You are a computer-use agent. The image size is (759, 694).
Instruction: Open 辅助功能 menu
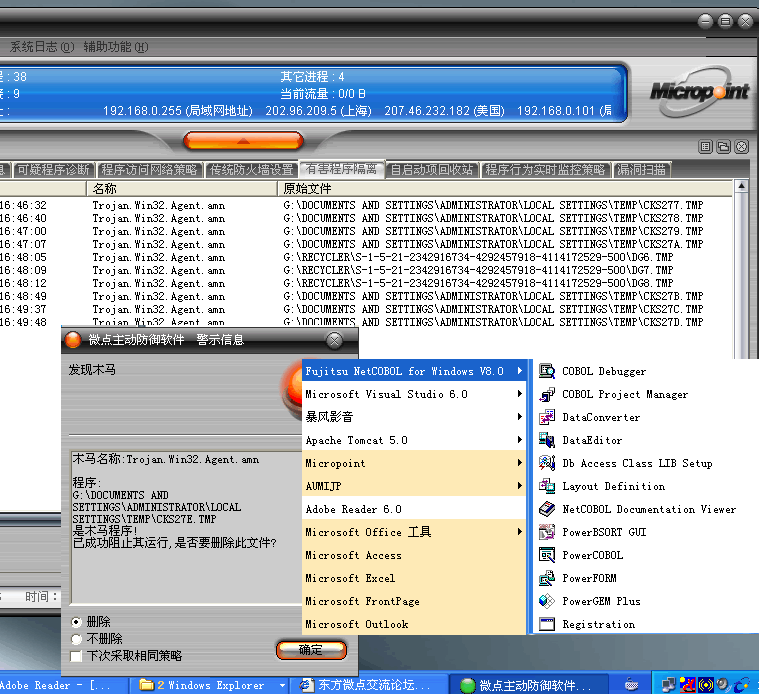click(116, 47)
